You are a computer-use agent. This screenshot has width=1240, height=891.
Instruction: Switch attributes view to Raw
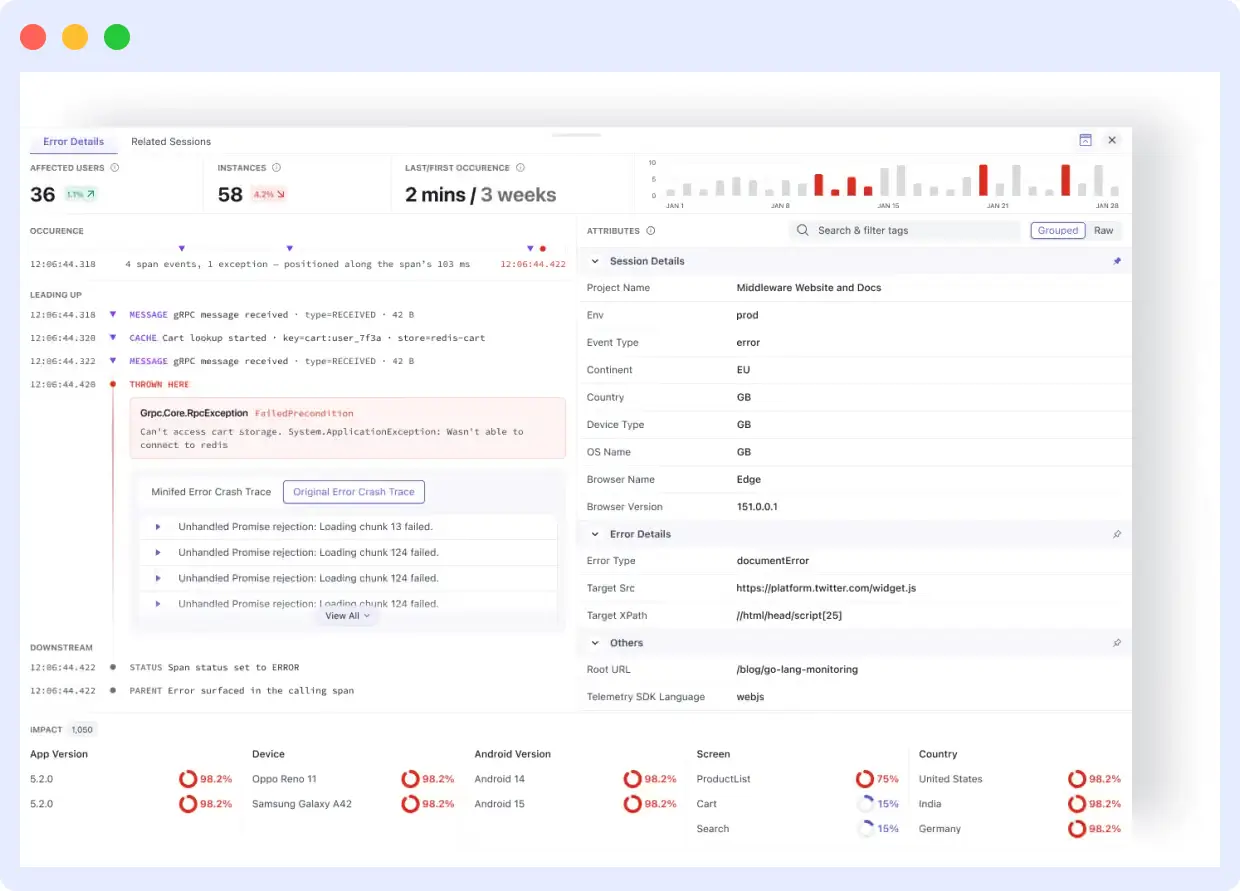pyautogui.click(x=1103, y=230)
